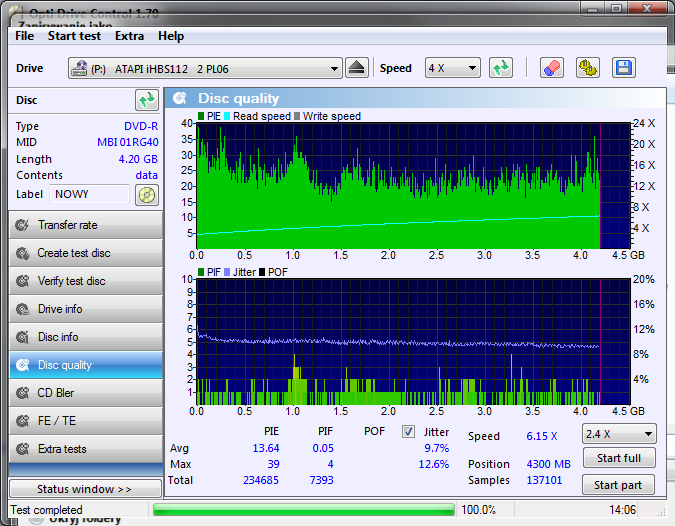Open the Disc info page
The height and width of the screenshot is (526, 675).
click(86, 337)
